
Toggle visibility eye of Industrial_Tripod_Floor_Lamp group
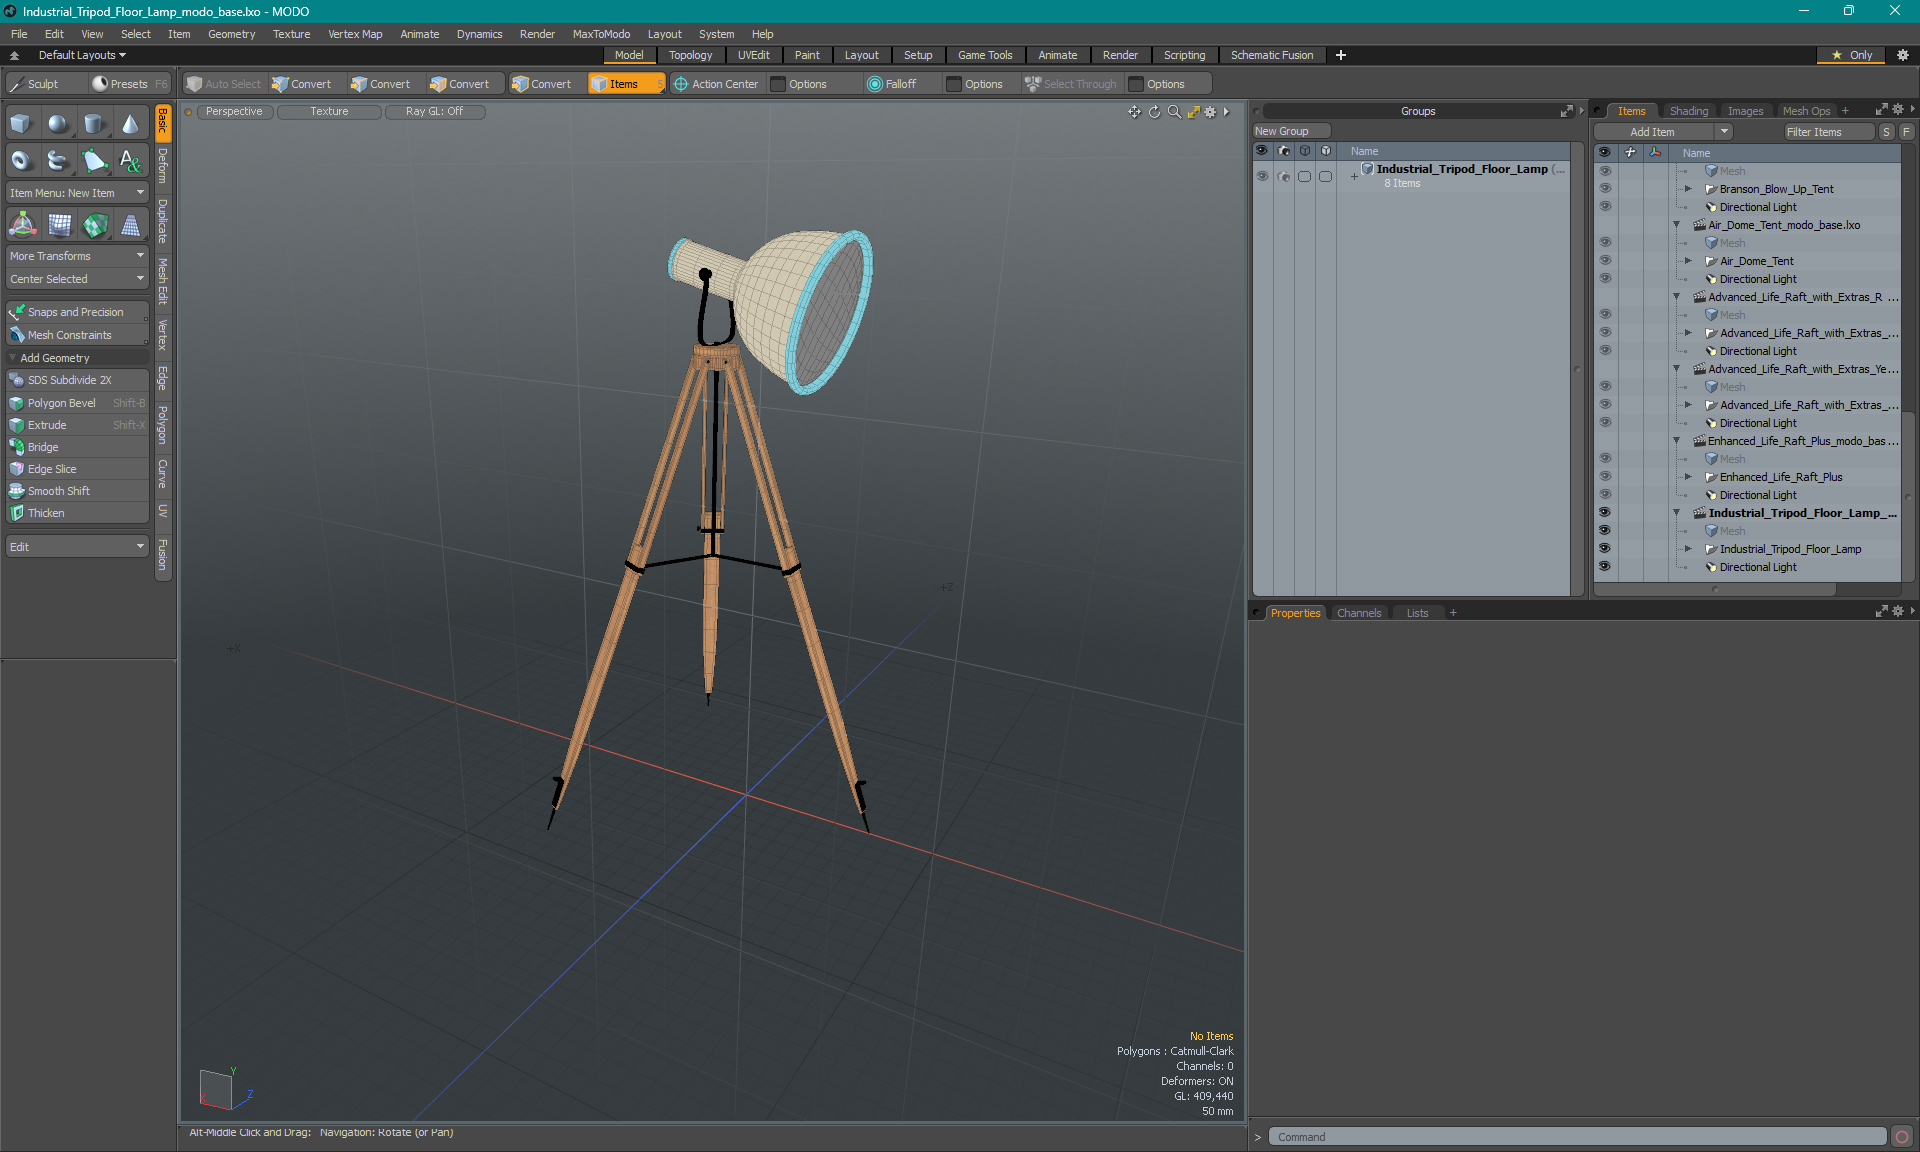point(1262,176)
